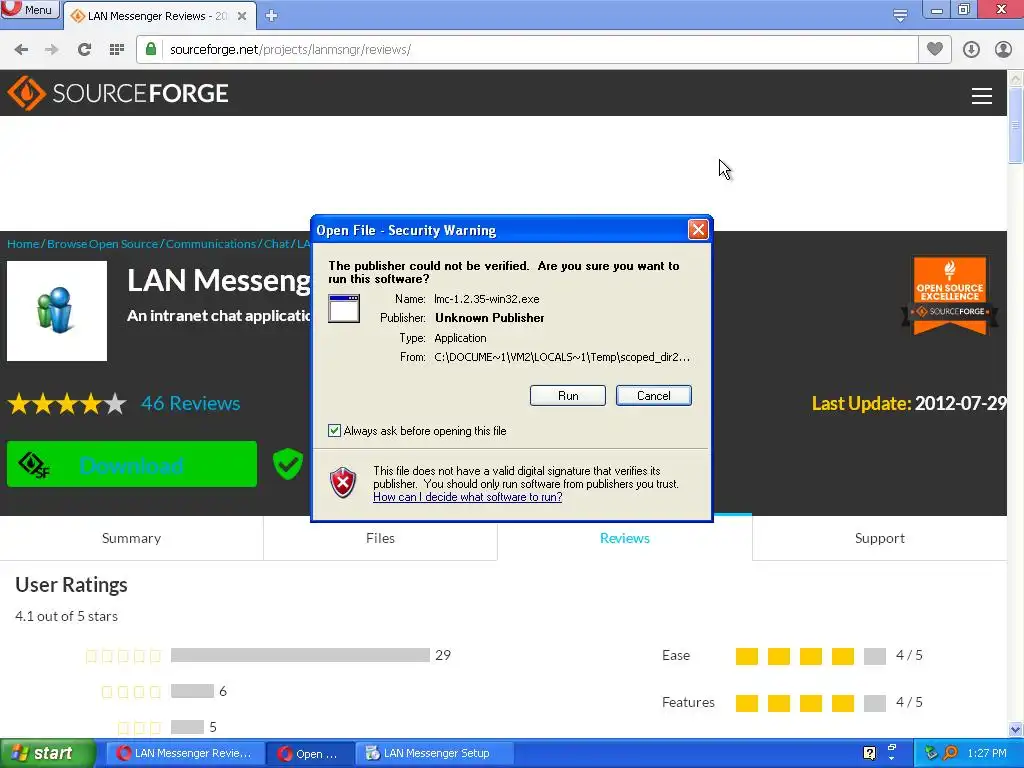Click the 1:27 PM system clock
Image resolution: width=1024 pixels, height=768 pixels.
[x=987, y=754]
